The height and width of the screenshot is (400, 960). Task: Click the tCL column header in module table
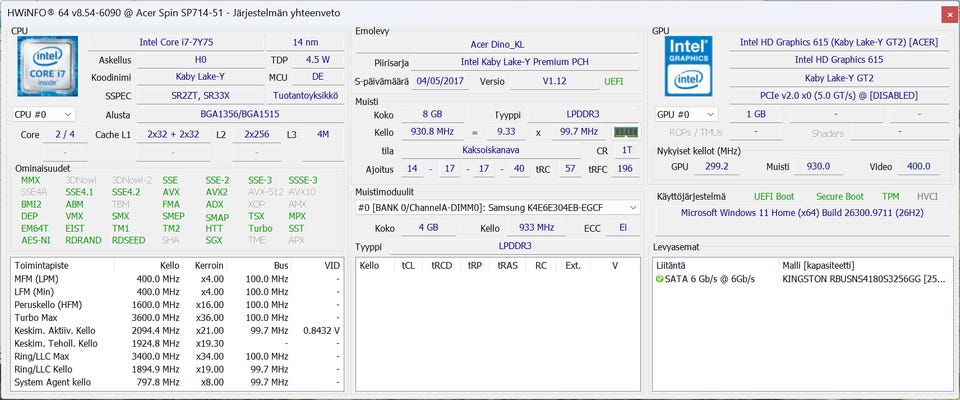click(408, 265)
